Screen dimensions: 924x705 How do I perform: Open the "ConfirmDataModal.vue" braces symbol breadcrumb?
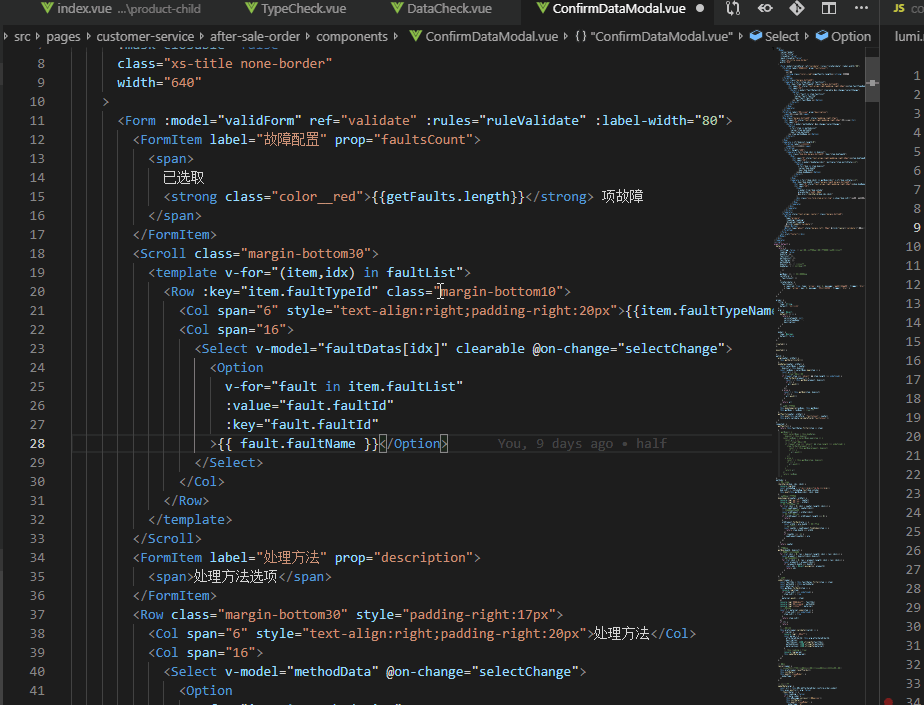point(654,37)
